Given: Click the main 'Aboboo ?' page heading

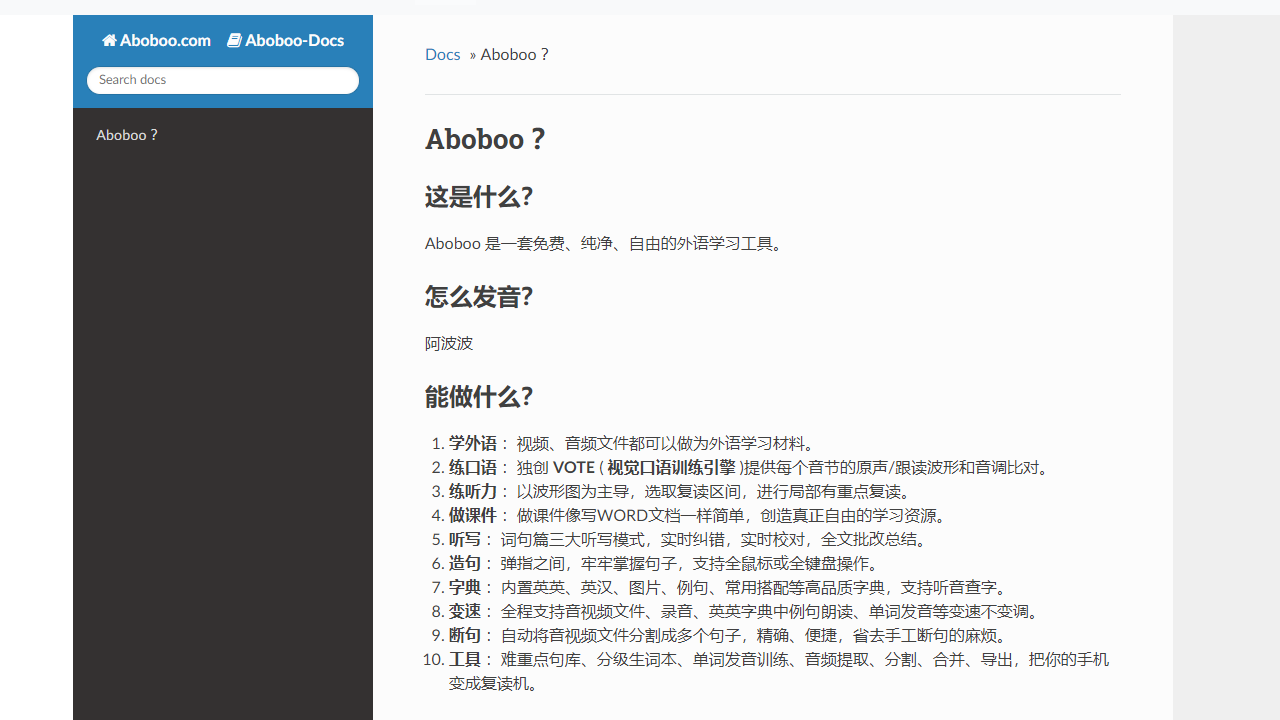Looking at the screenshot, I should (x=485, y=139).
